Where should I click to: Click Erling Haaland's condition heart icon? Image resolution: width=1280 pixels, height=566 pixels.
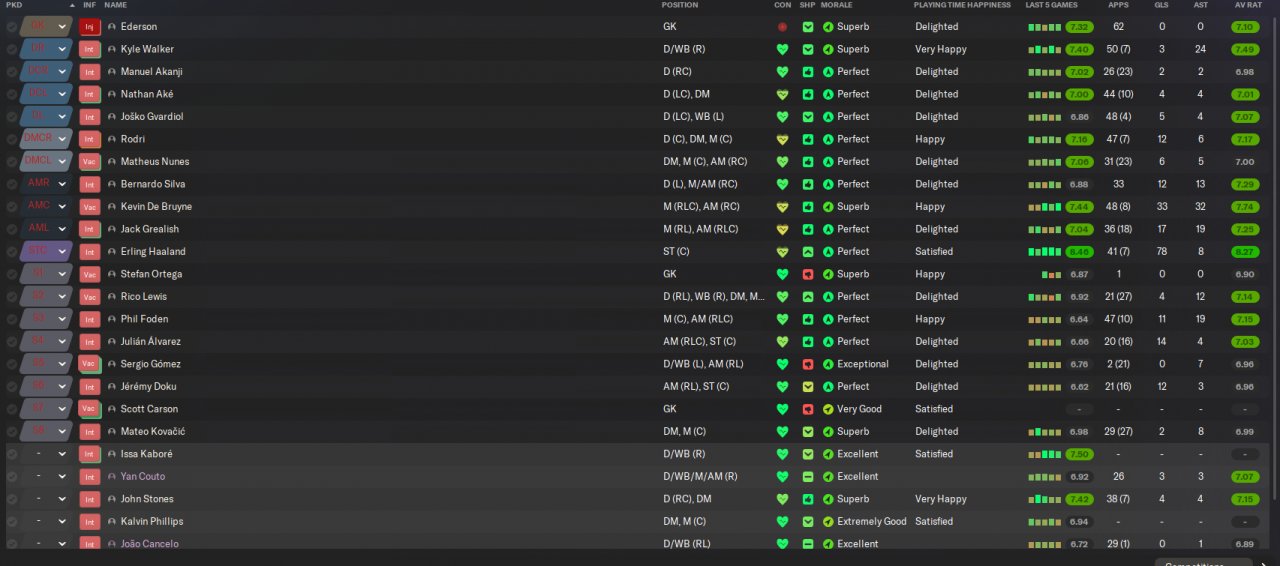click(782, 251)
